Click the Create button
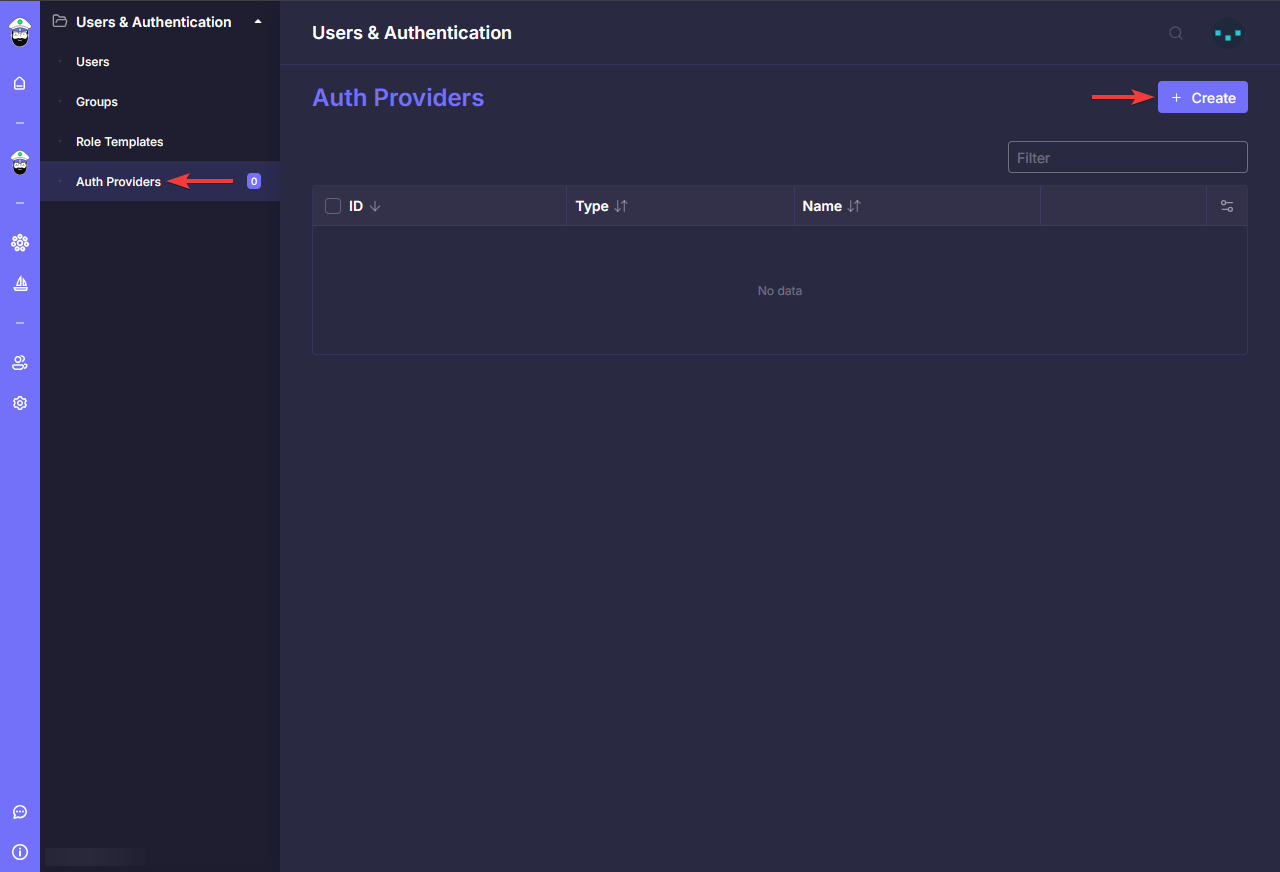The height and width of the screenshot is (872, 1280). coord(1202,98)
